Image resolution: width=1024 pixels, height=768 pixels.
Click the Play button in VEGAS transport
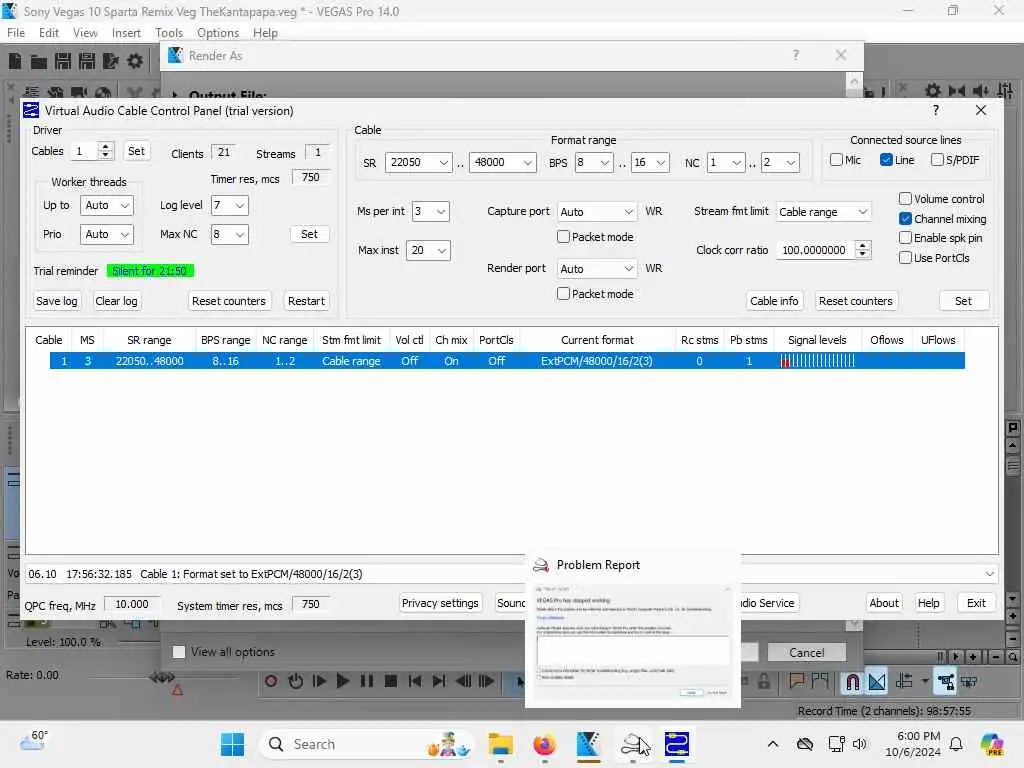click(343, 681)
